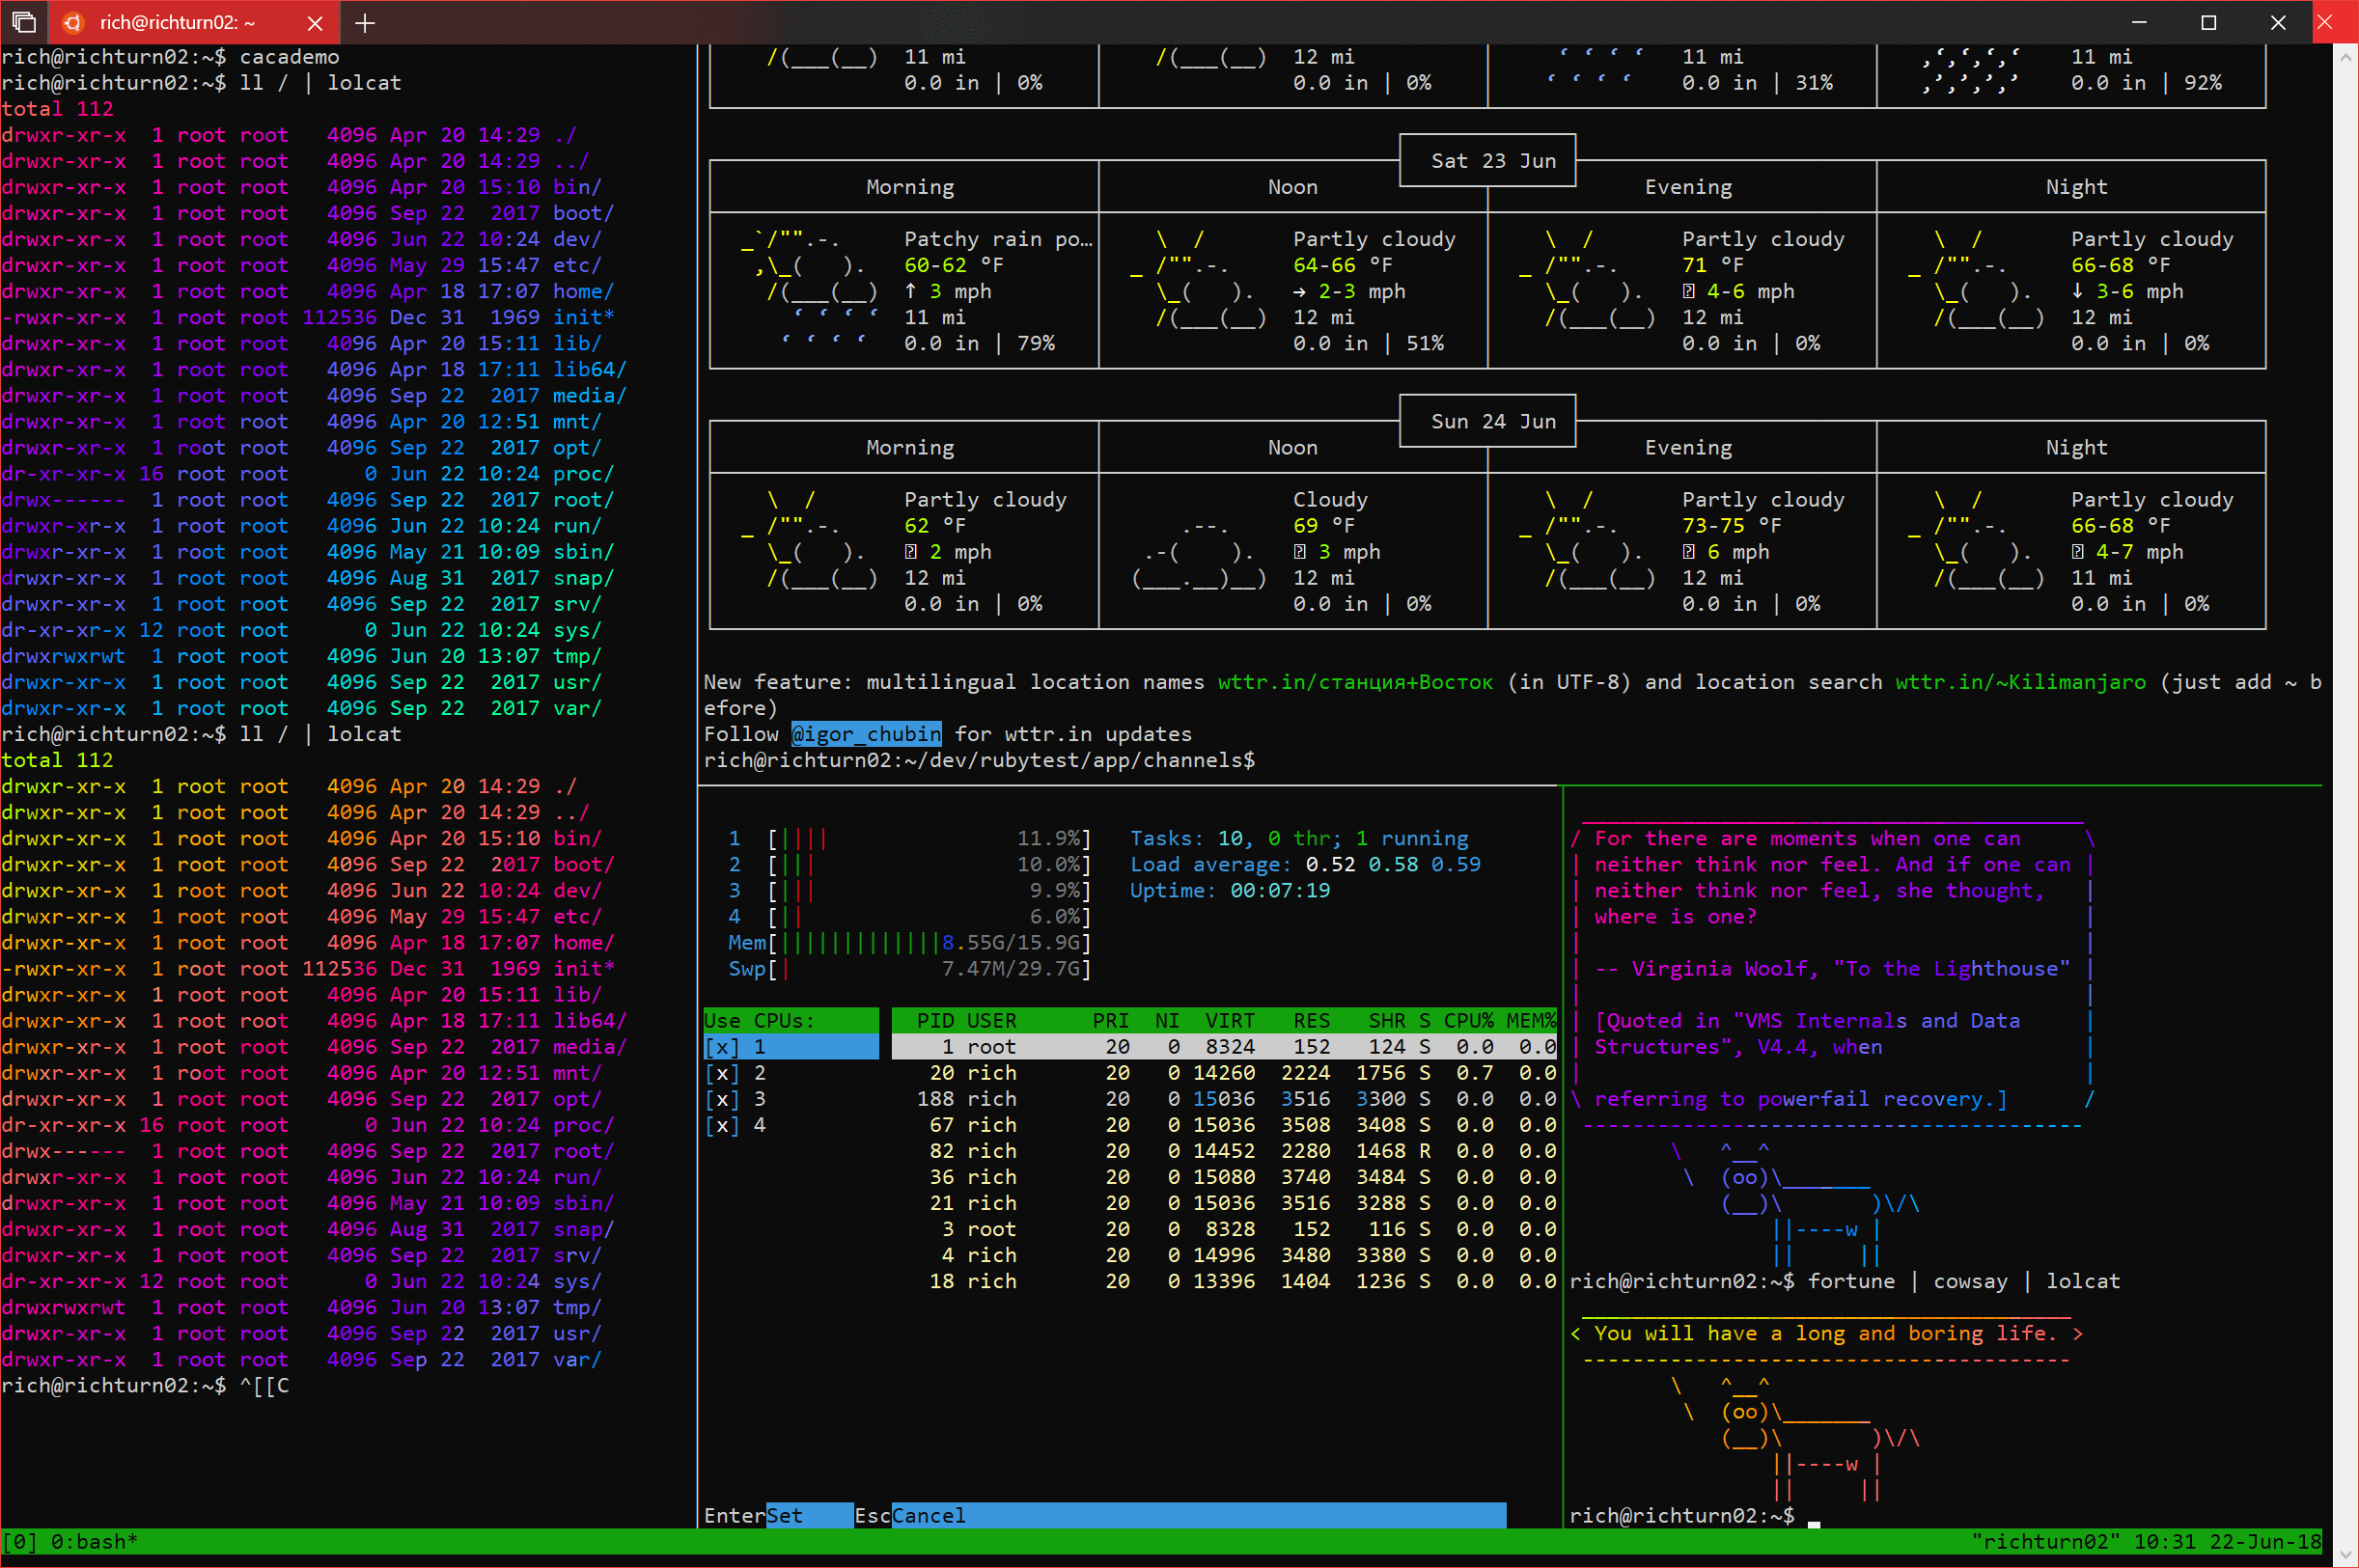The height and width of the screenshot is (1568, 2359).
Task: Open a new terminal tab with the plus icon
Action: [364, 22]
